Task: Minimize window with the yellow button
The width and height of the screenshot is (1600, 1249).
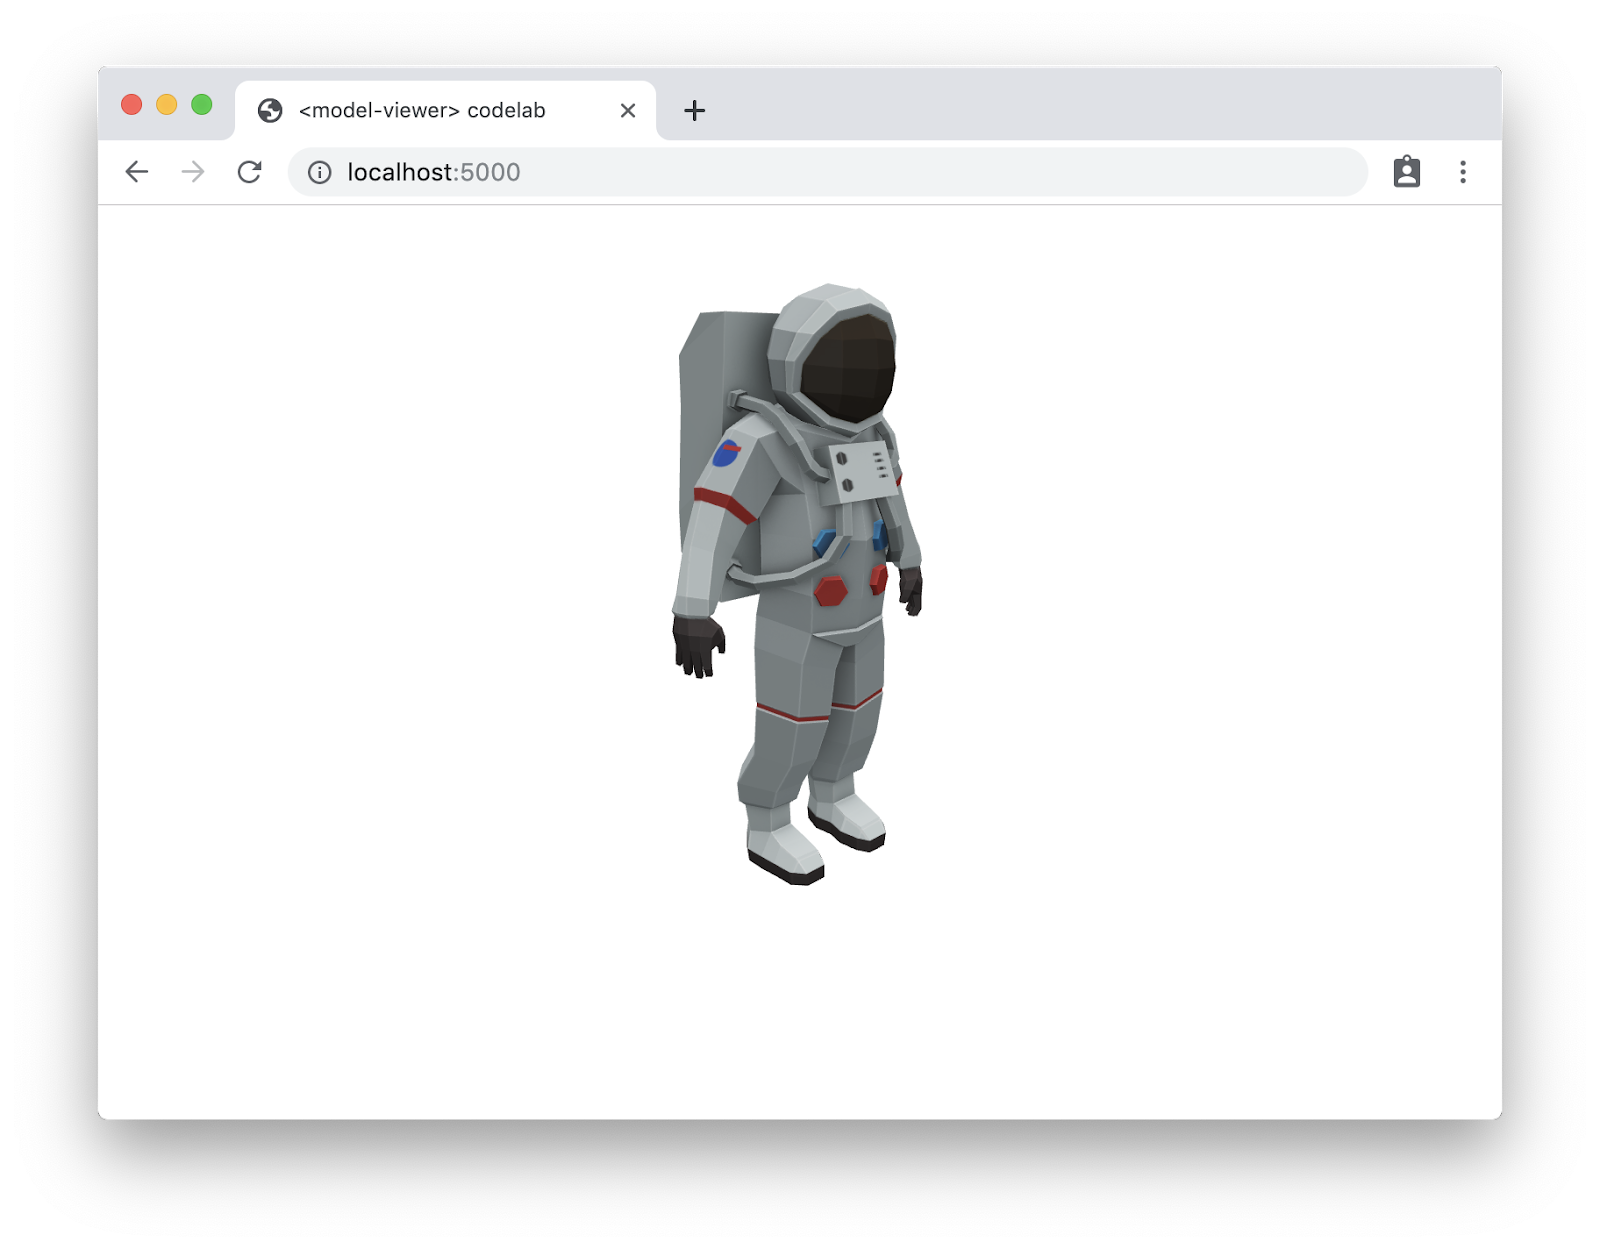Action: (167, 105)
